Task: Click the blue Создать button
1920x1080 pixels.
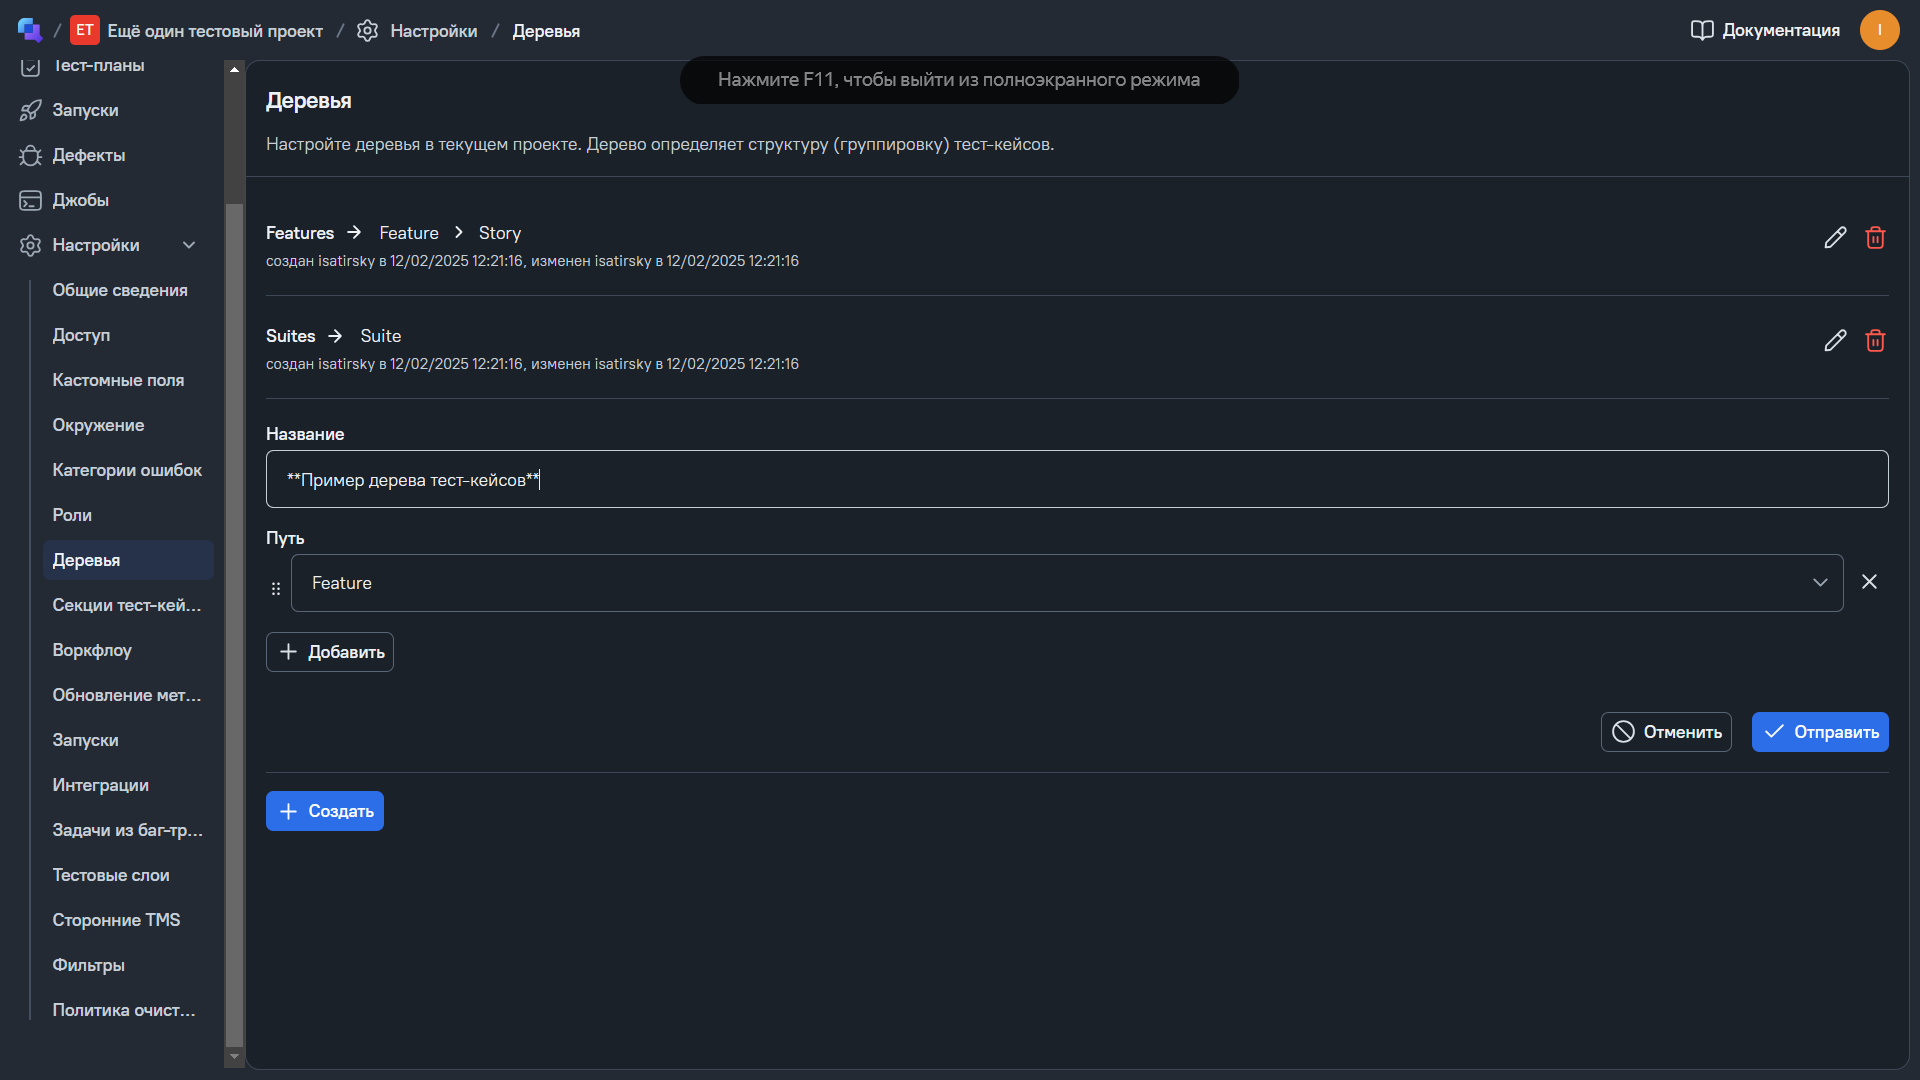Action: (325, 811)
